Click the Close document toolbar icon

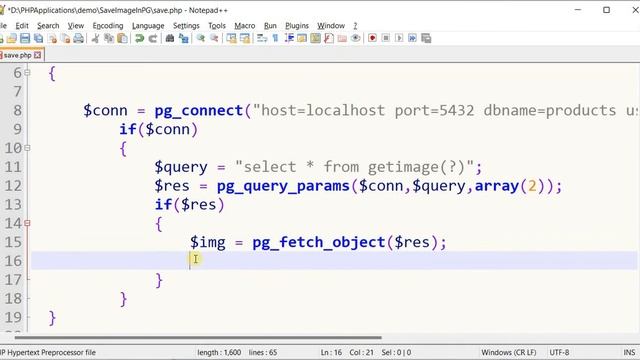[x=52, y=38]
